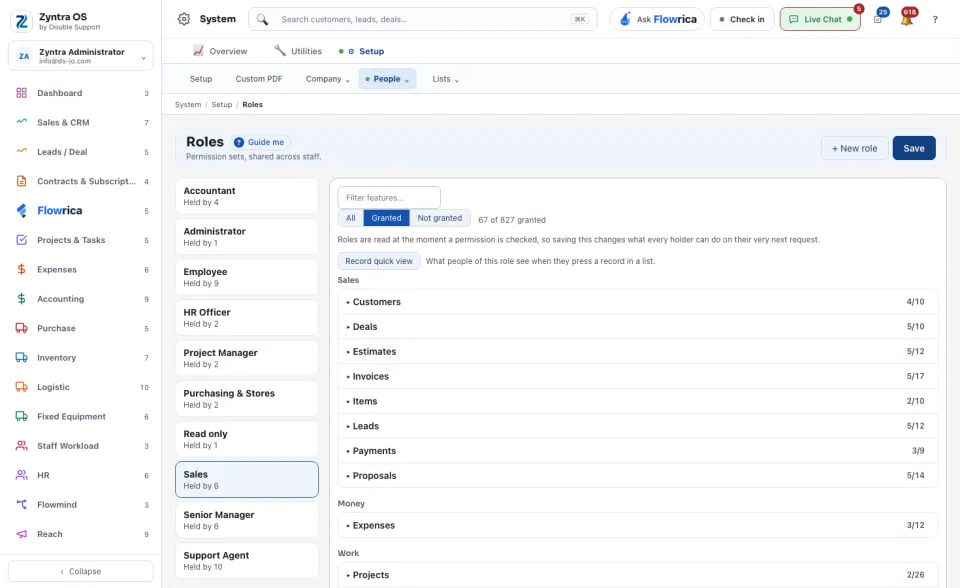Expand the Deals permissions row

(637, 327)
